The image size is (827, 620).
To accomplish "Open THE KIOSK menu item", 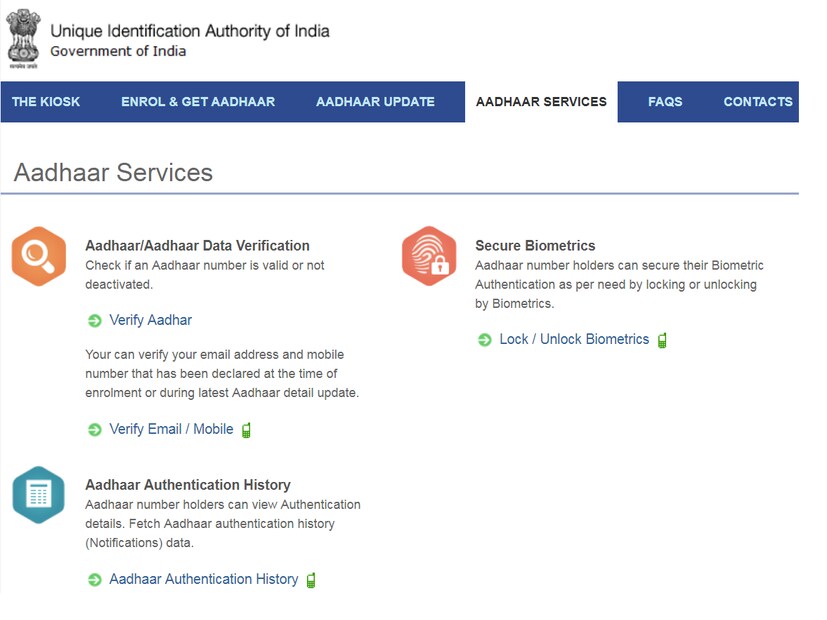I will [x=46, y=102].
